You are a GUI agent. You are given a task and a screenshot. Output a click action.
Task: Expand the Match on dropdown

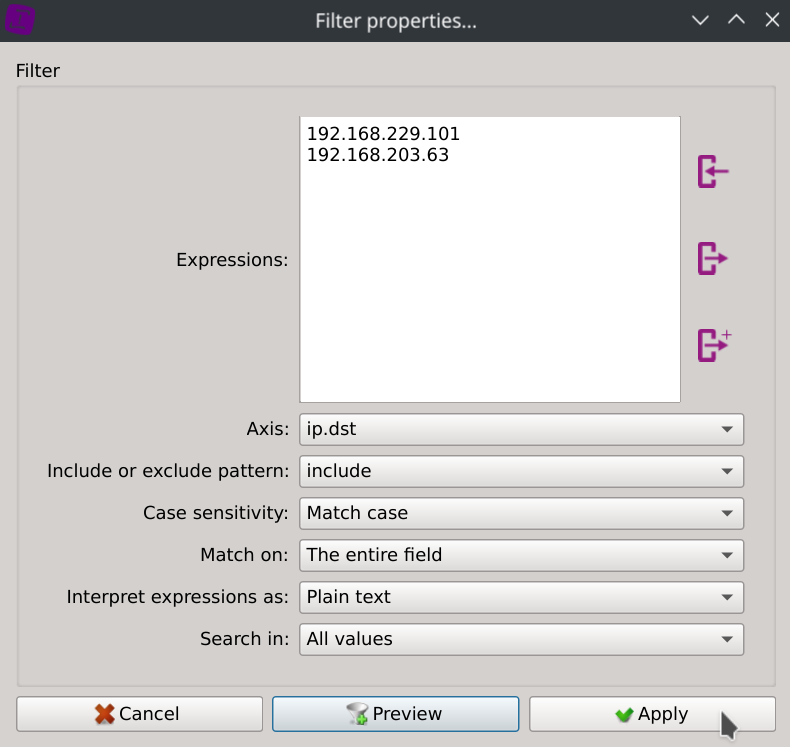521,555
